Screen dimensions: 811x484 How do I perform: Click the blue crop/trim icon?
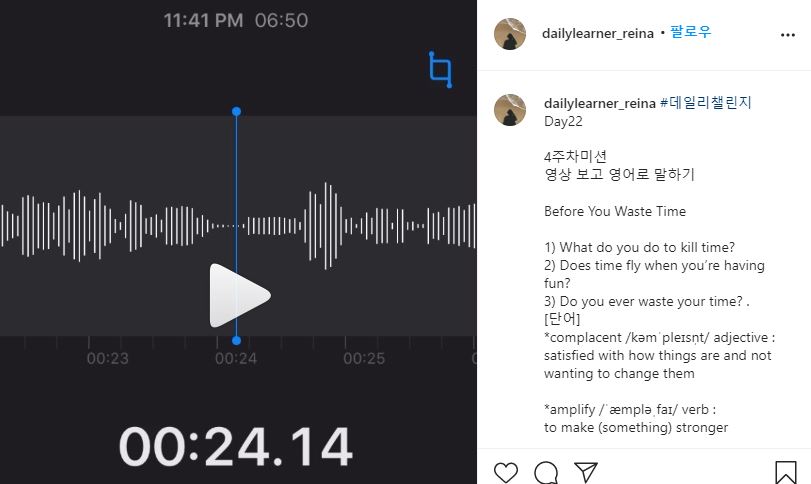coord(441,69)
